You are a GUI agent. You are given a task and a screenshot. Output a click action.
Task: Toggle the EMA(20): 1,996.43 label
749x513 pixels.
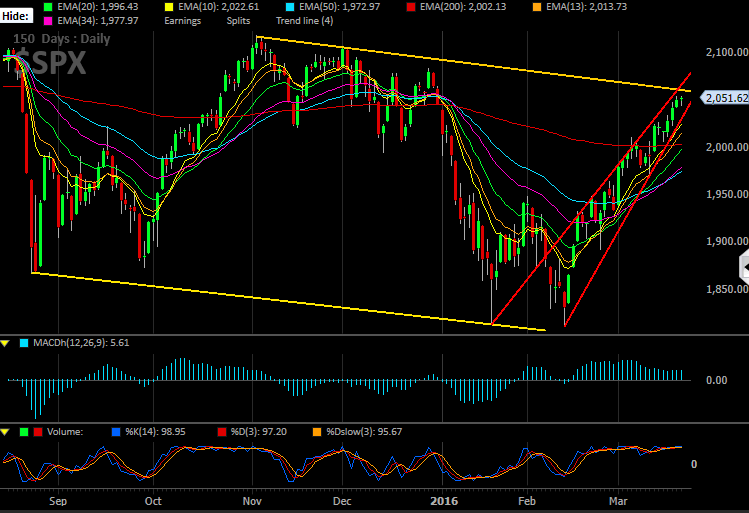tap(97, 7)
